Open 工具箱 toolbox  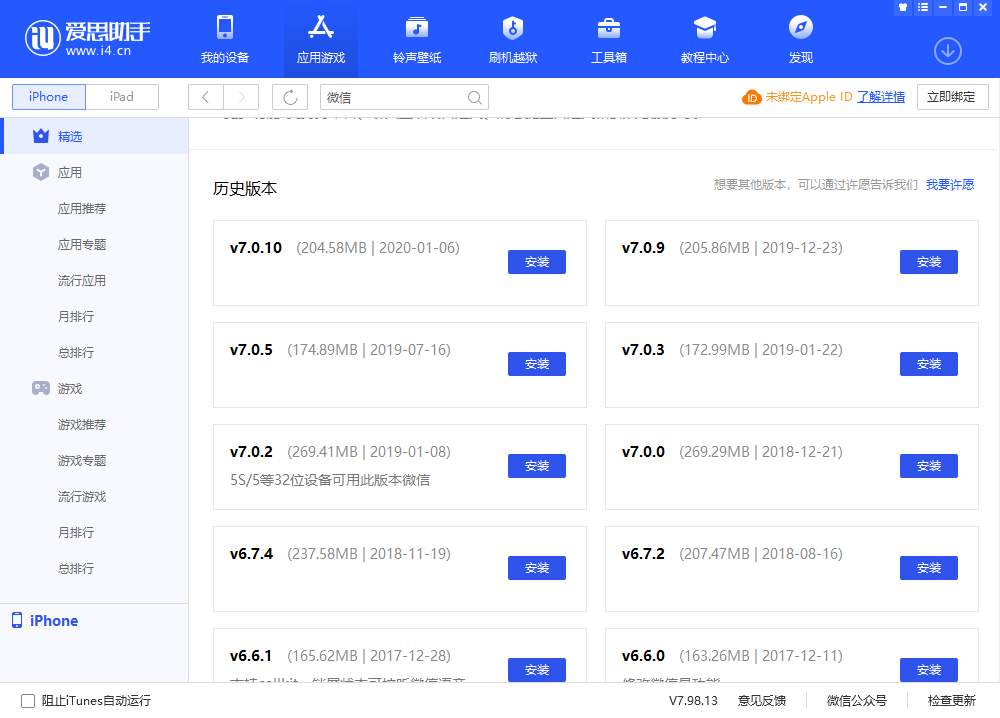click(x=609, y=40)
